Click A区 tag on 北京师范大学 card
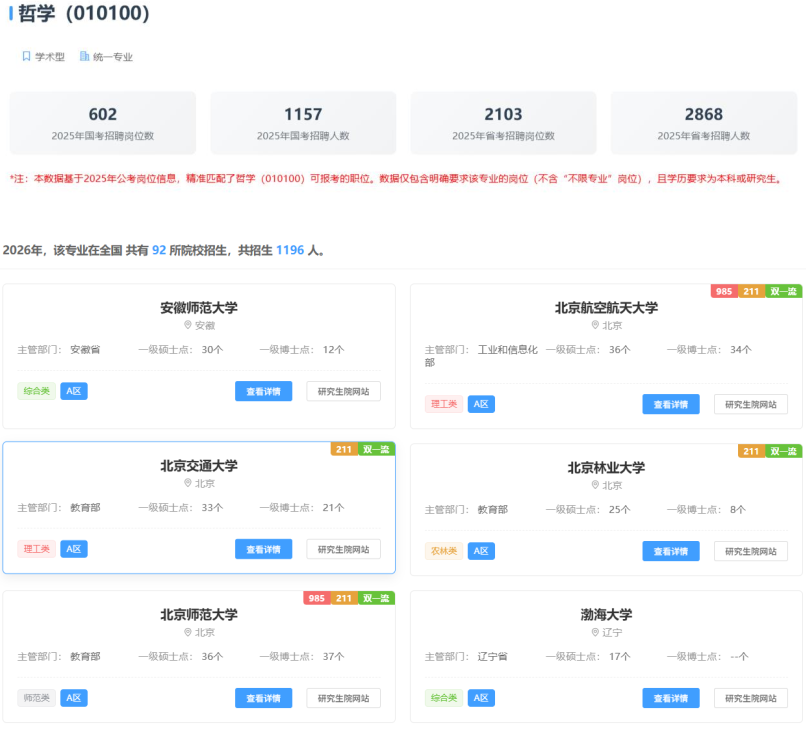806x734 pixels. pyautogui.click(x=74, y=698)
